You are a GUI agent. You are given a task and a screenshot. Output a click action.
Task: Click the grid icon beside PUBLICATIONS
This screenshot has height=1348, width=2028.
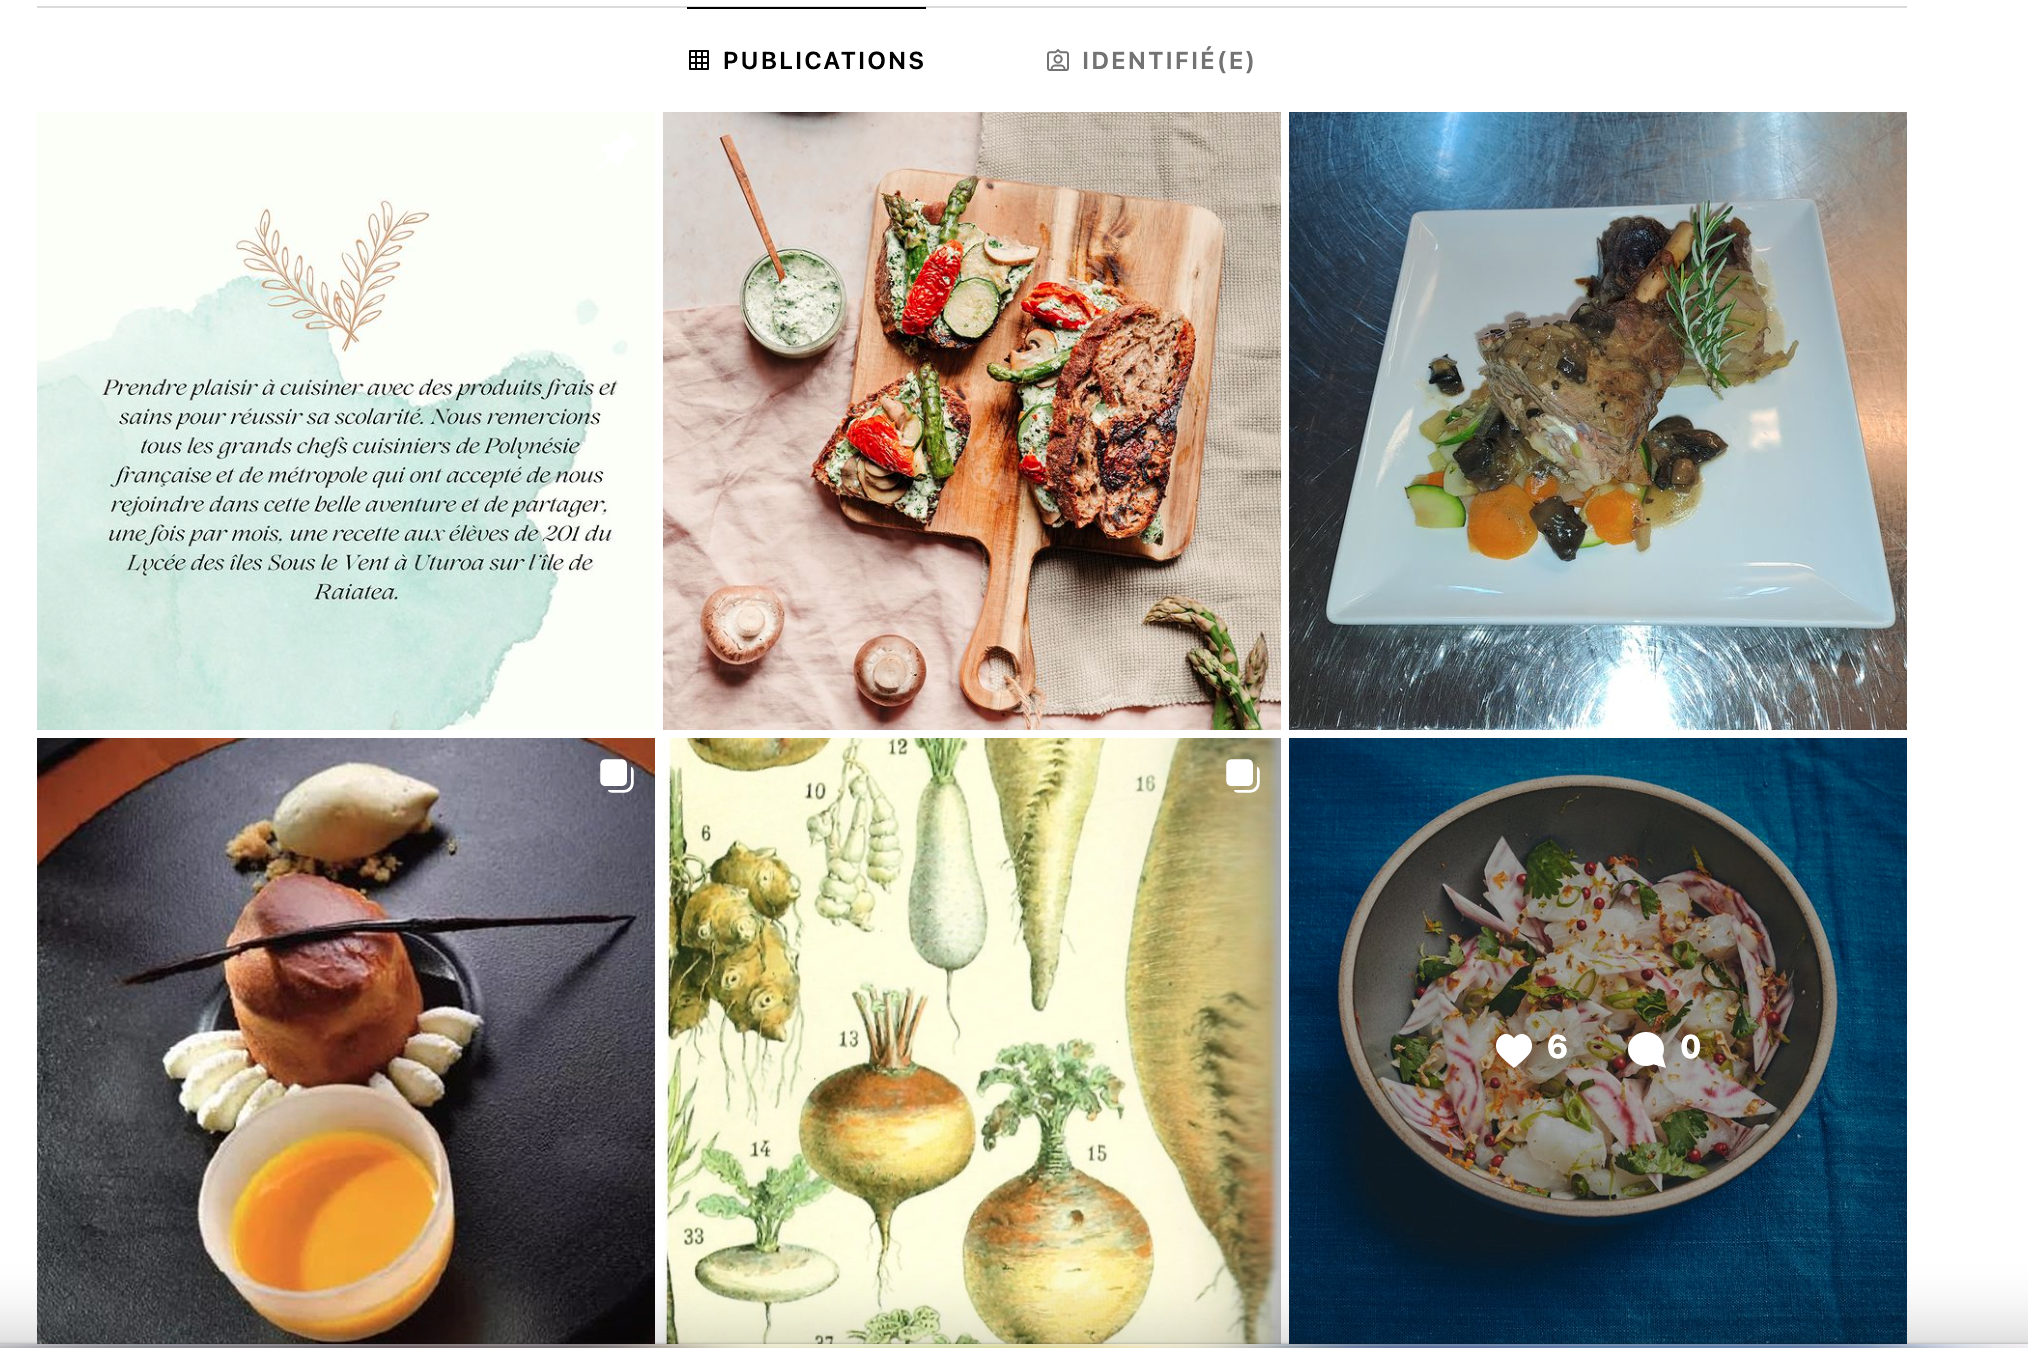699,61
